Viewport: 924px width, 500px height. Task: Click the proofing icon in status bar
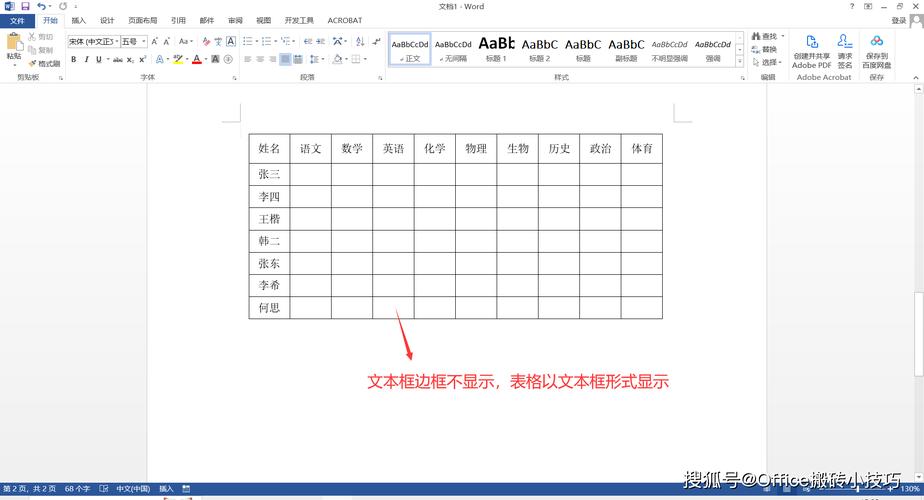pos(104,489)
